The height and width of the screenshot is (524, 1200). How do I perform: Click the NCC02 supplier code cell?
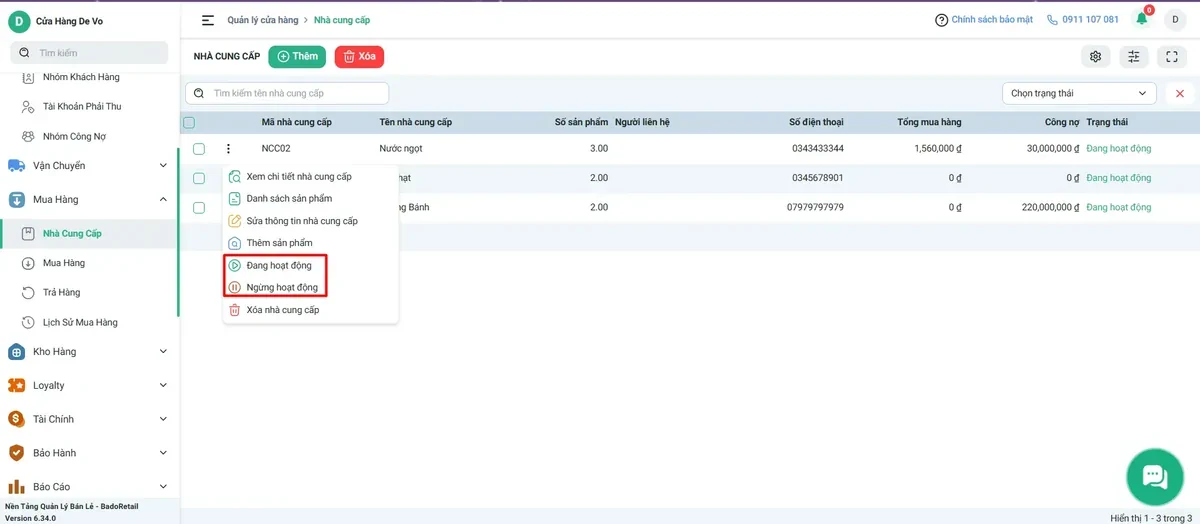(x=276, y=149)
